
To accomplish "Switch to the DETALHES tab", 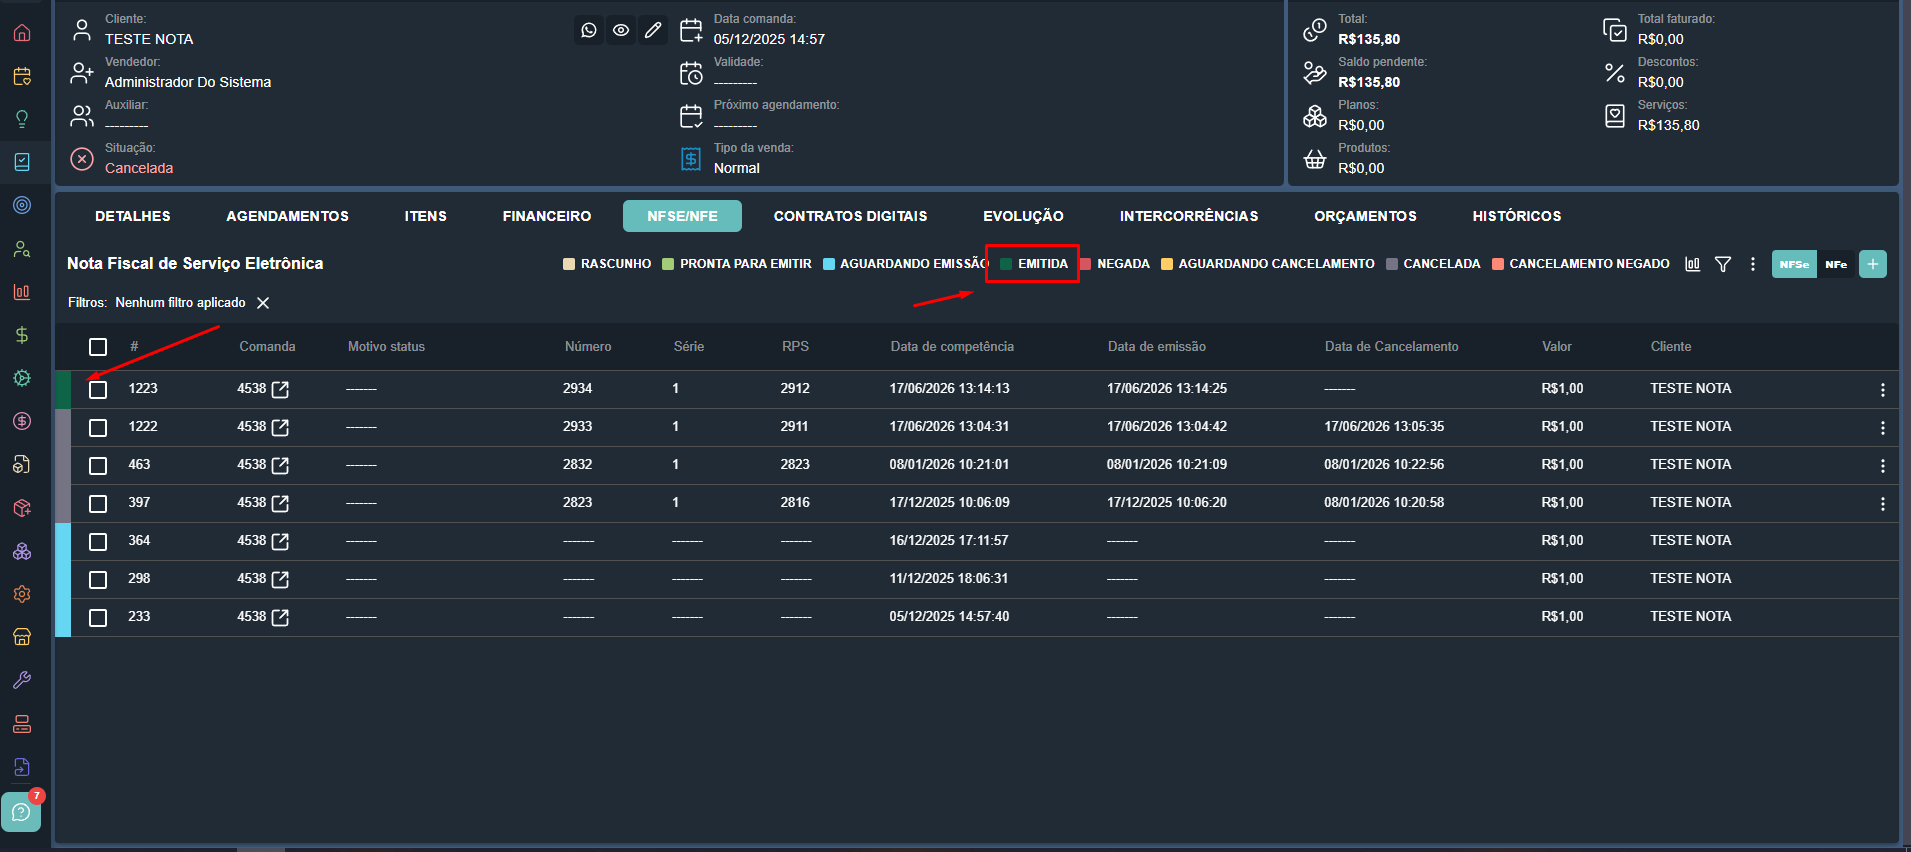I will coord(133,216).
